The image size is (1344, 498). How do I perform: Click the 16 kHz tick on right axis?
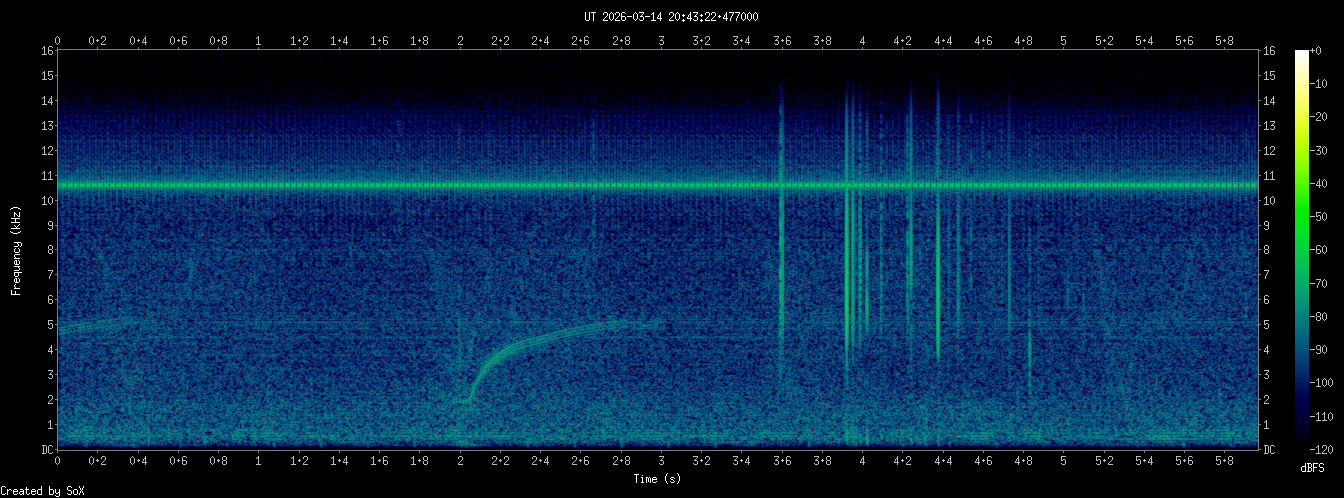1269,51
